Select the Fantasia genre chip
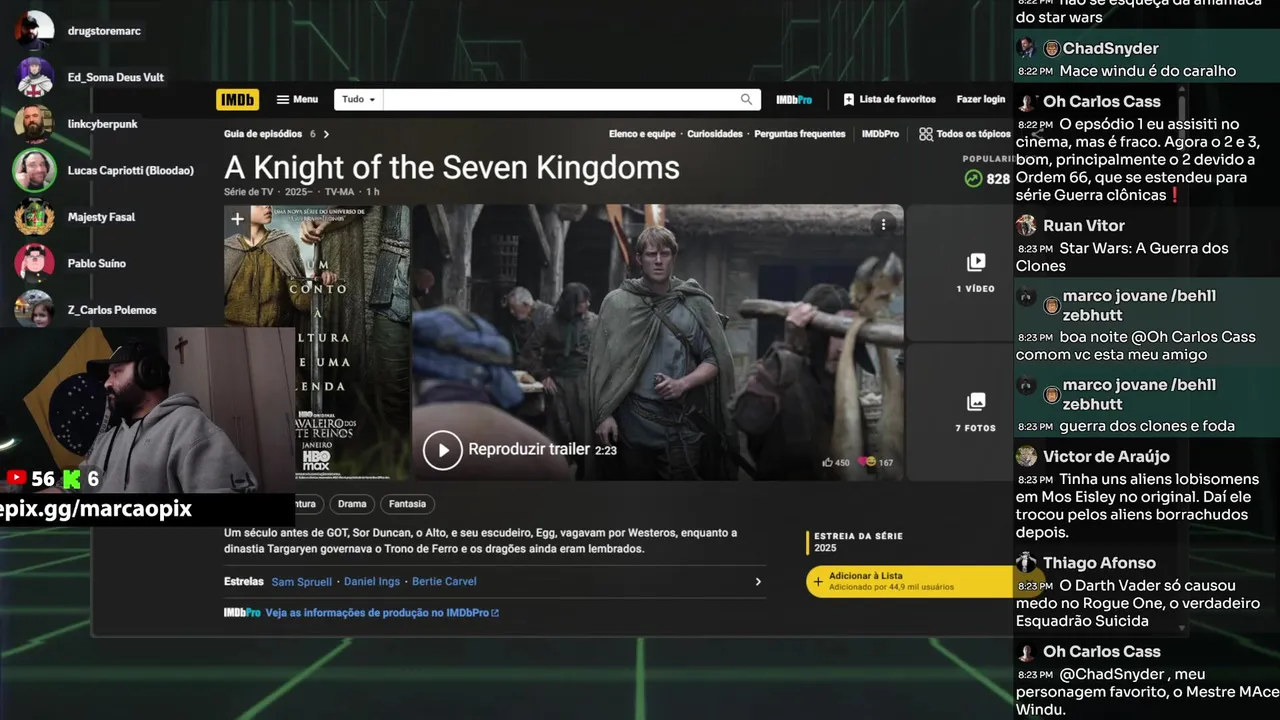1280x720 pixels. [x=407, y=504]
